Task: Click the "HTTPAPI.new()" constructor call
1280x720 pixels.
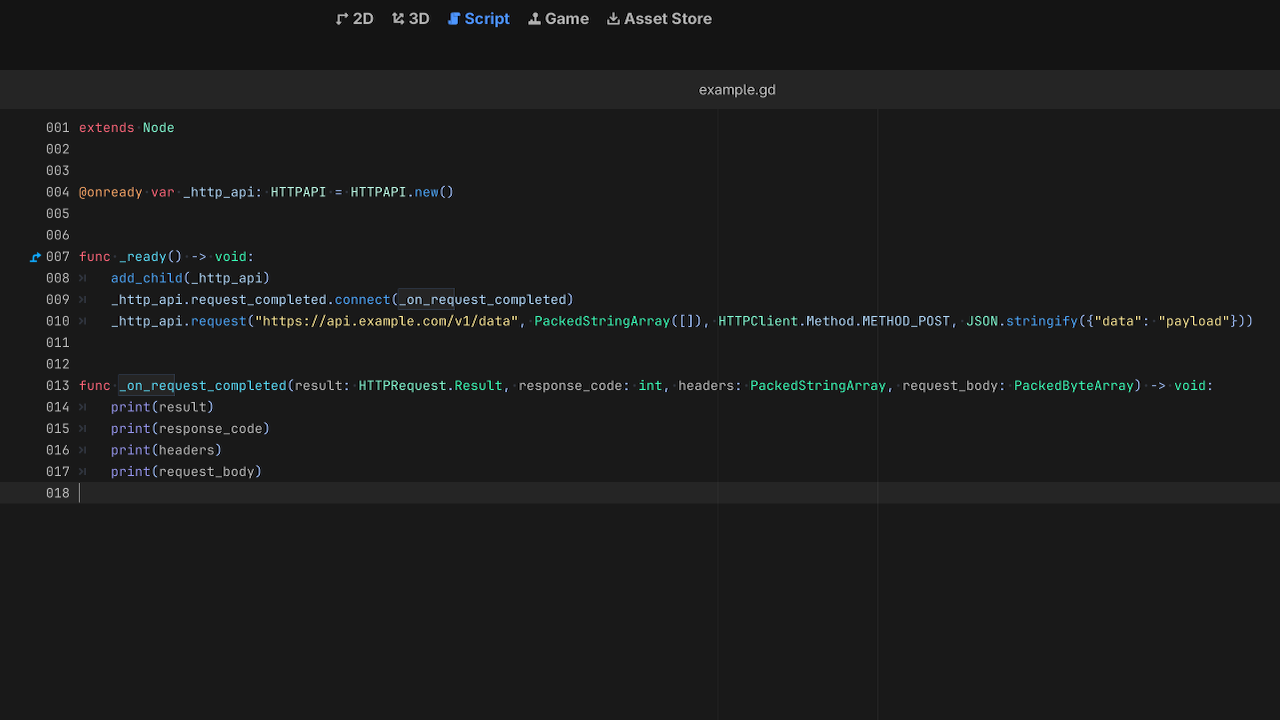Action: pos(403,192)
